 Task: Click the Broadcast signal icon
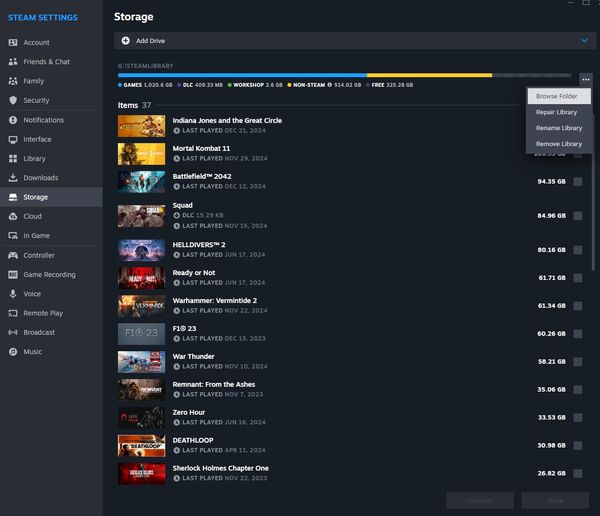[13, 332]
